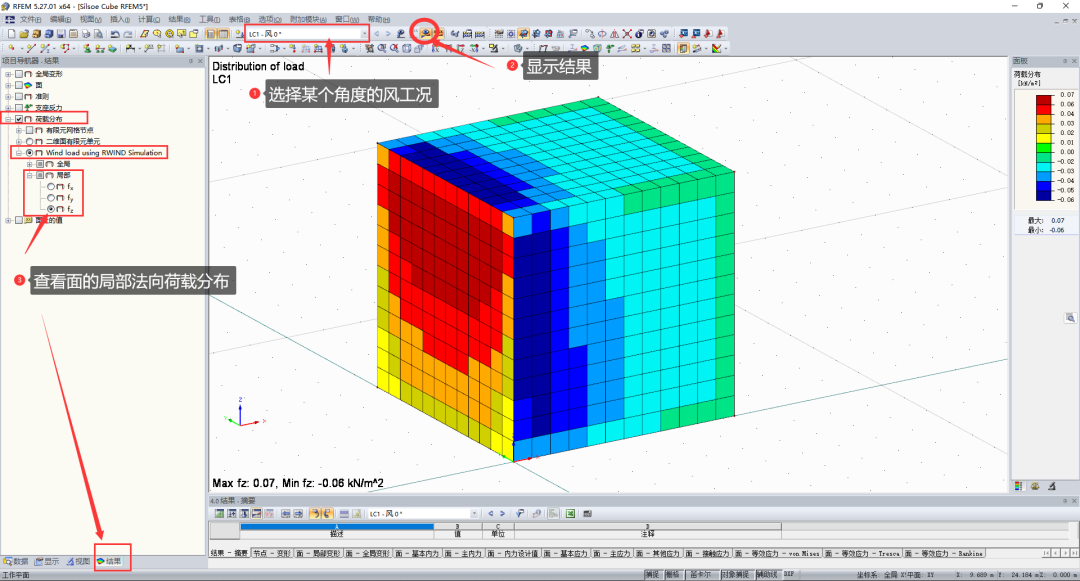1080x581 pixels.
Task: Switch to the 数据 navigator tab
Action: pos(17,562)
